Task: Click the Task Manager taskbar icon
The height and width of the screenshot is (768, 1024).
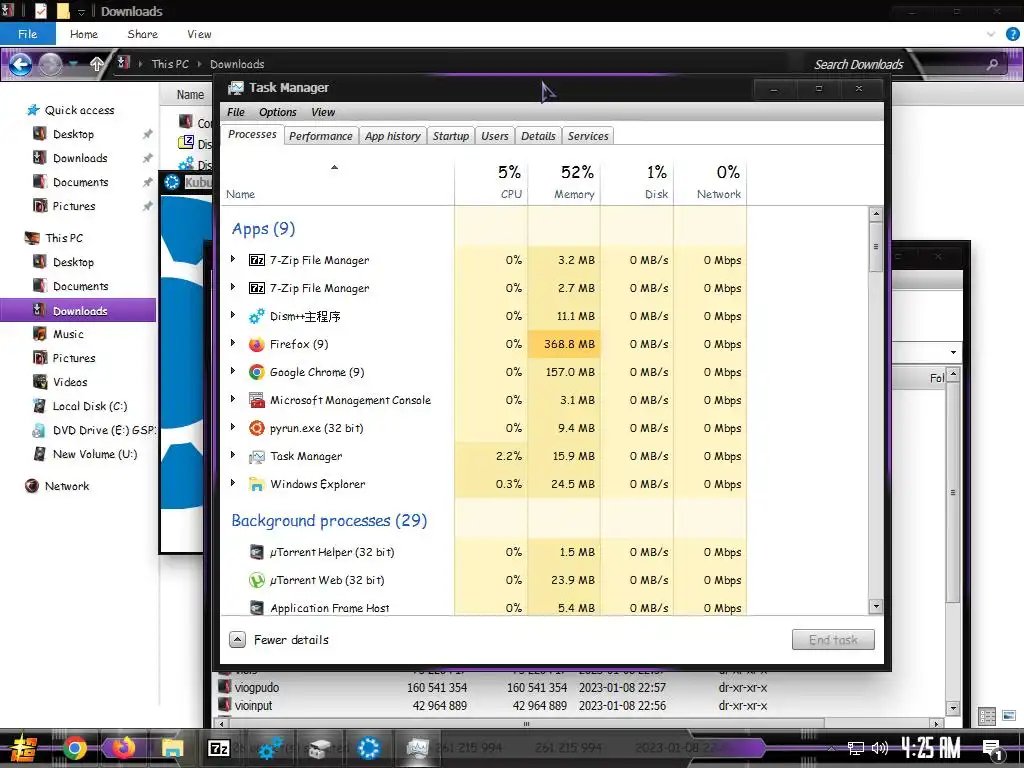Action: click(417, 748)
